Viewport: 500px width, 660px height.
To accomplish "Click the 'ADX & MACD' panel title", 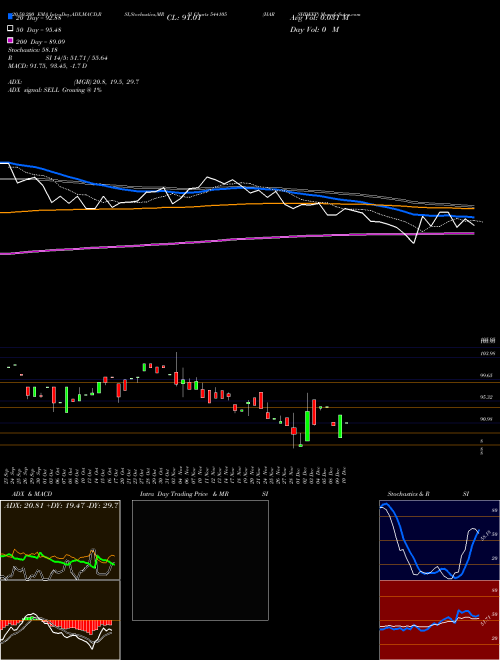I will [x=32, y=494].
